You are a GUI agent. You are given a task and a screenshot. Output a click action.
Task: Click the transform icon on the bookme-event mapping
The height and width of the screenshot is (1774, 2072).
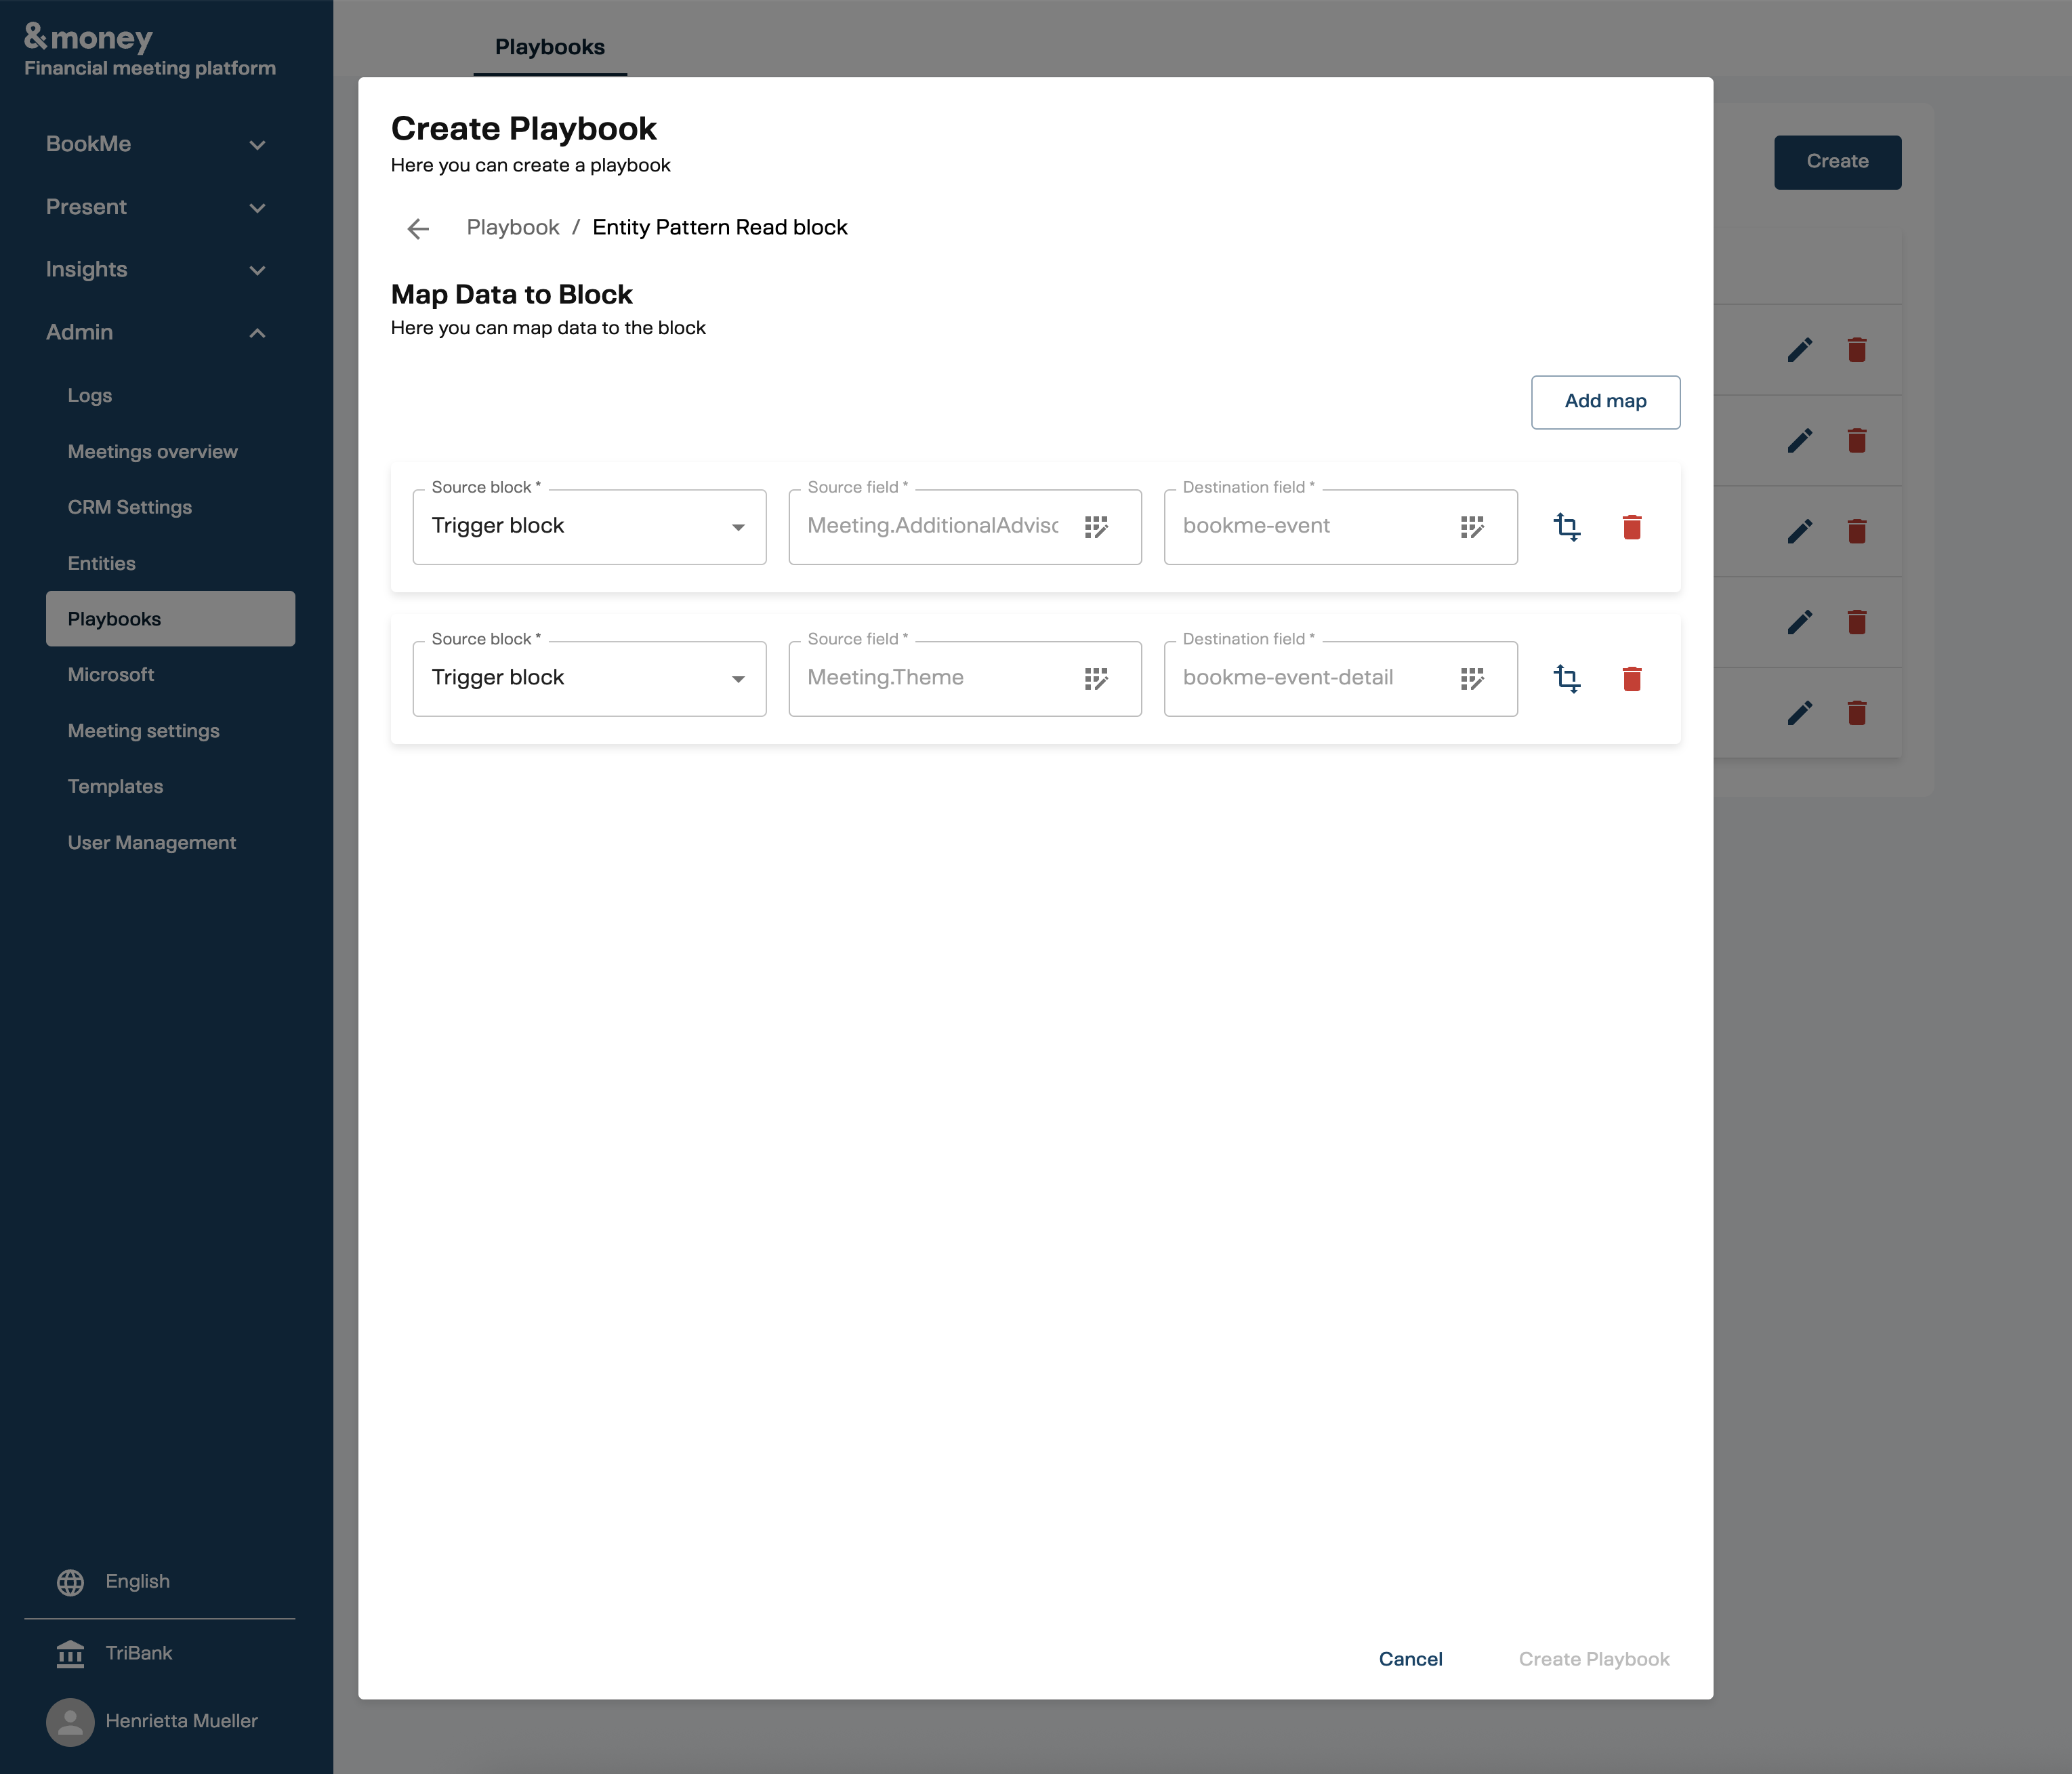pos(1567,527)
